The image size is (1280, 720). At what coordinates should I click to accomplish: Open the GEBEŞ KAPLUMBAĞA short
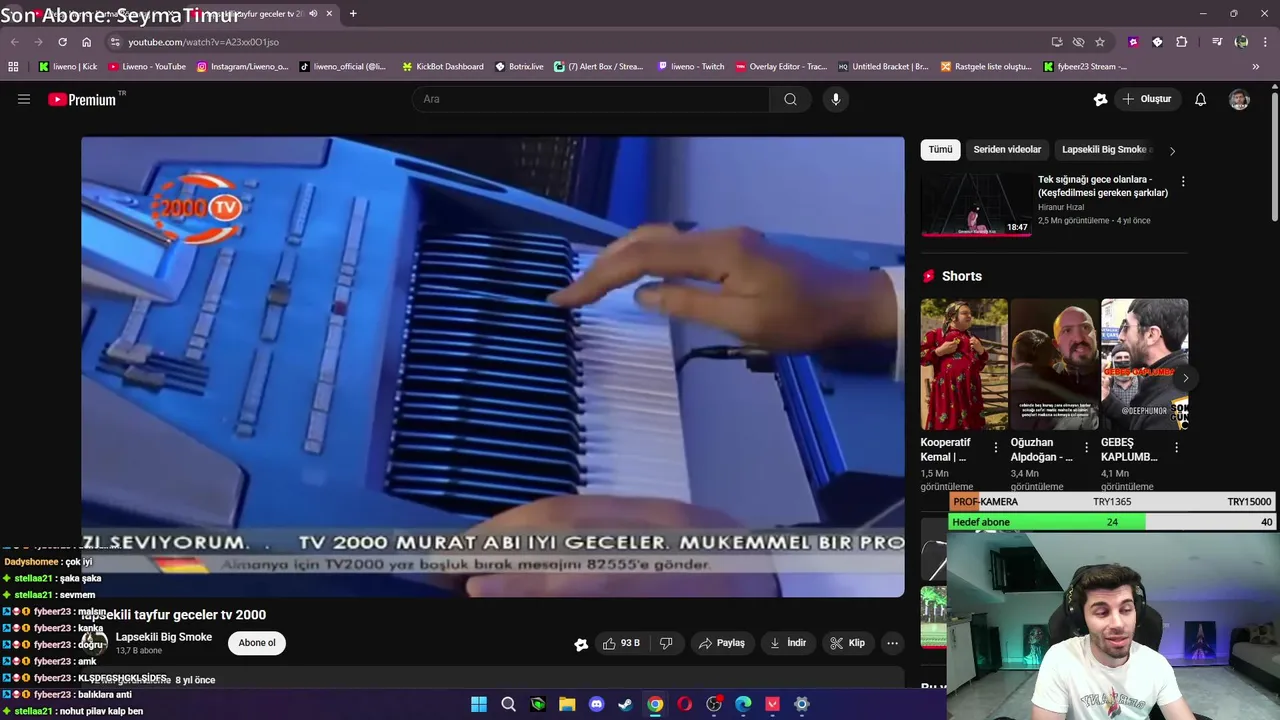(1144, 364)
